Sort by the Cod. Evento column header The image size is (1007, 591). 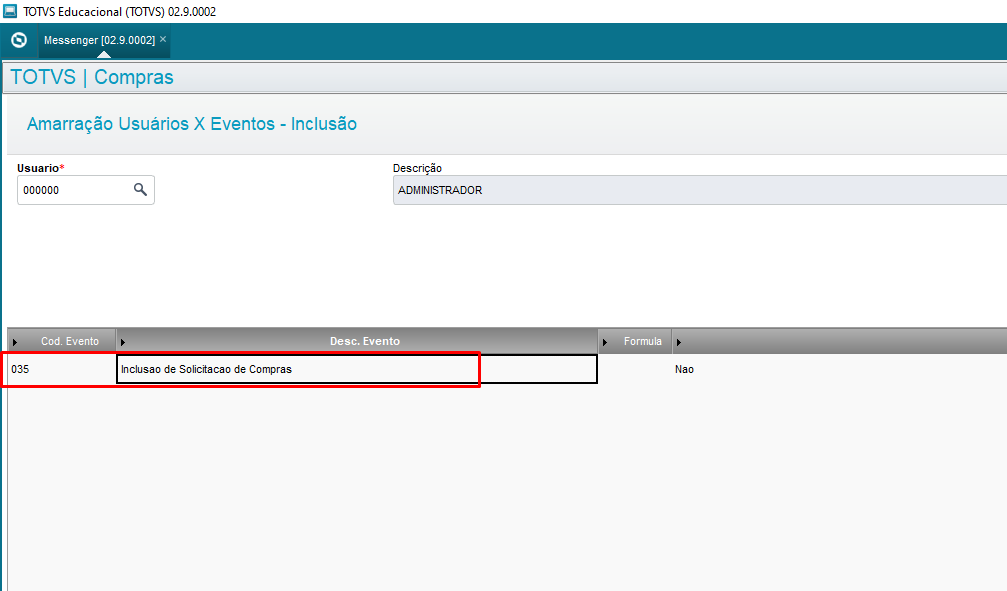tap(70, 341)
